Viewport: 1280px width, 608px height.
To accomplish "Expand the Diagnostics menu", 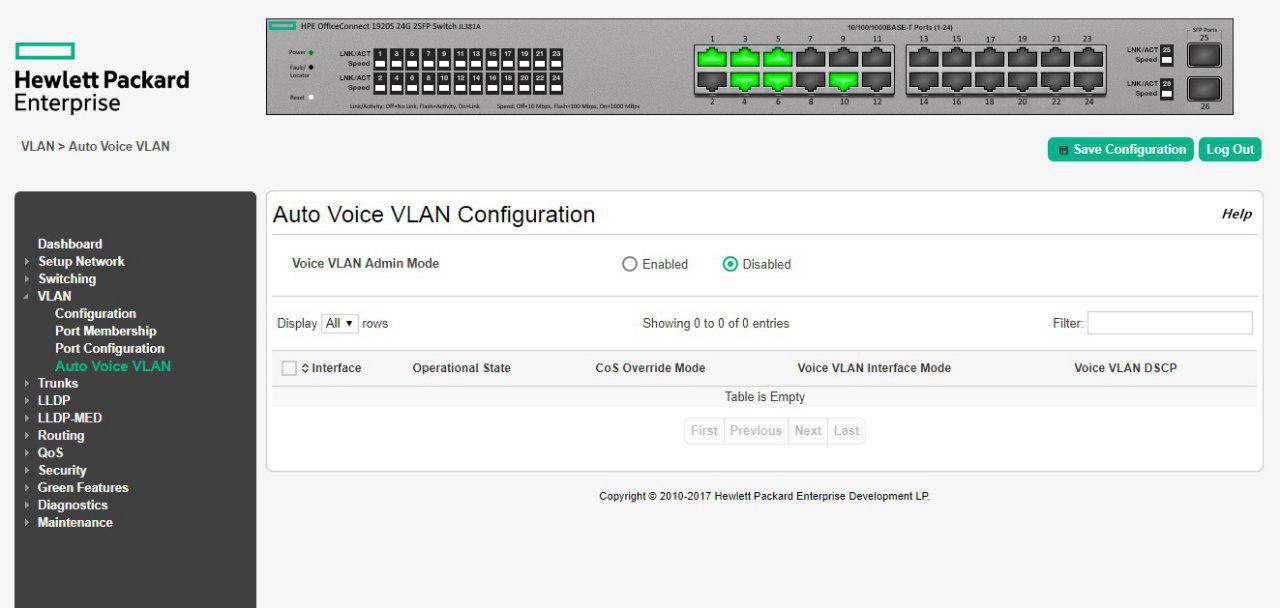I will (x=72, y=505).
